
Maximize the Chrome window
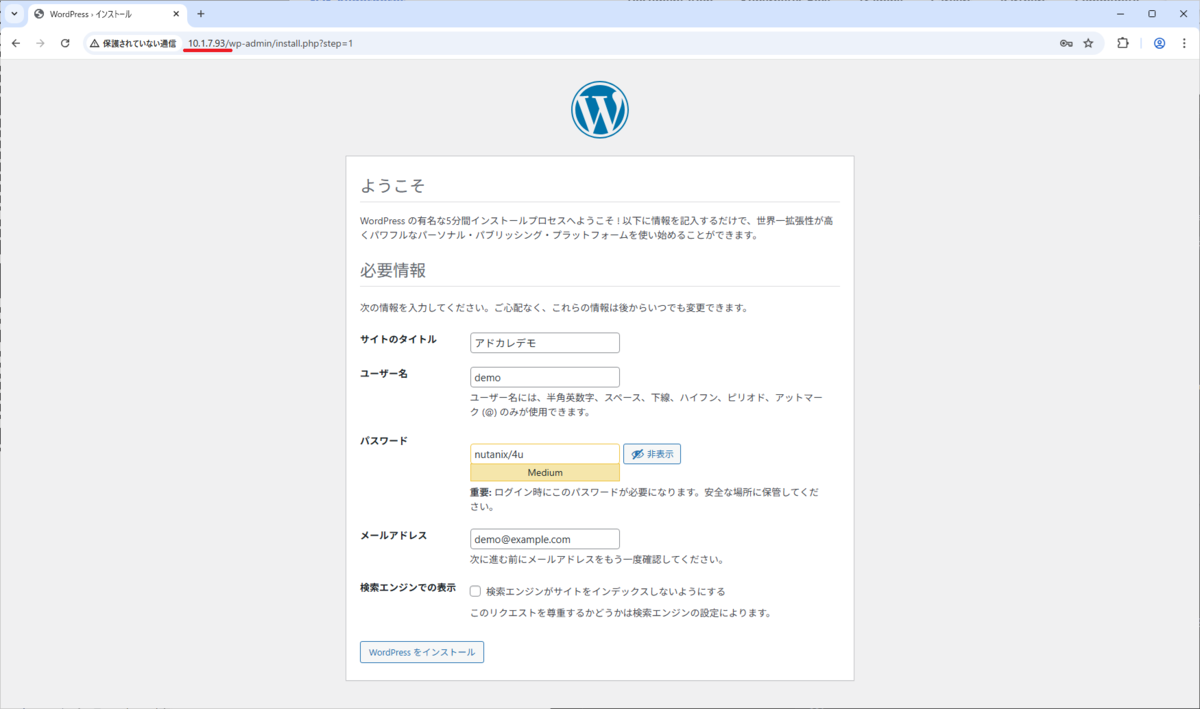tap(1152, 13)
